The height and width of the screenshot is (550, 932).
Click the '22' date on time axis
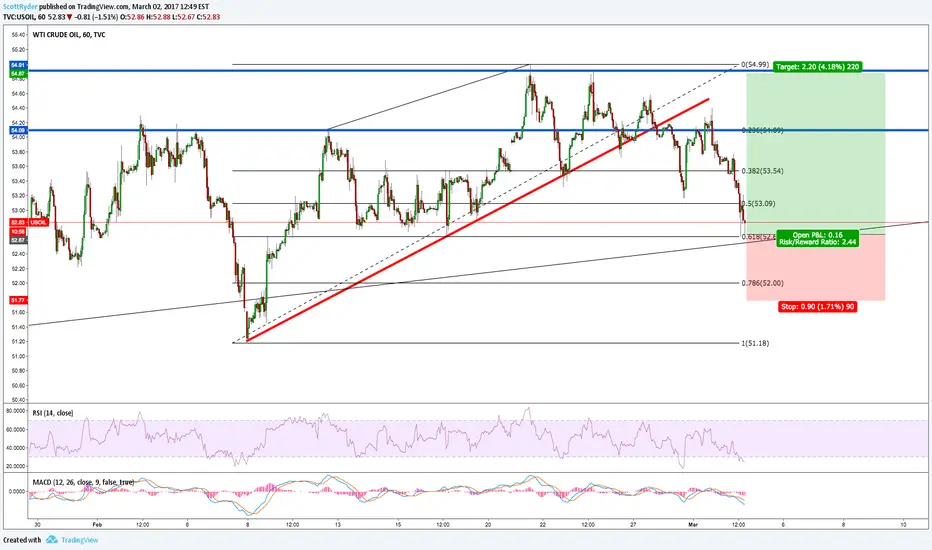point(543,524)
